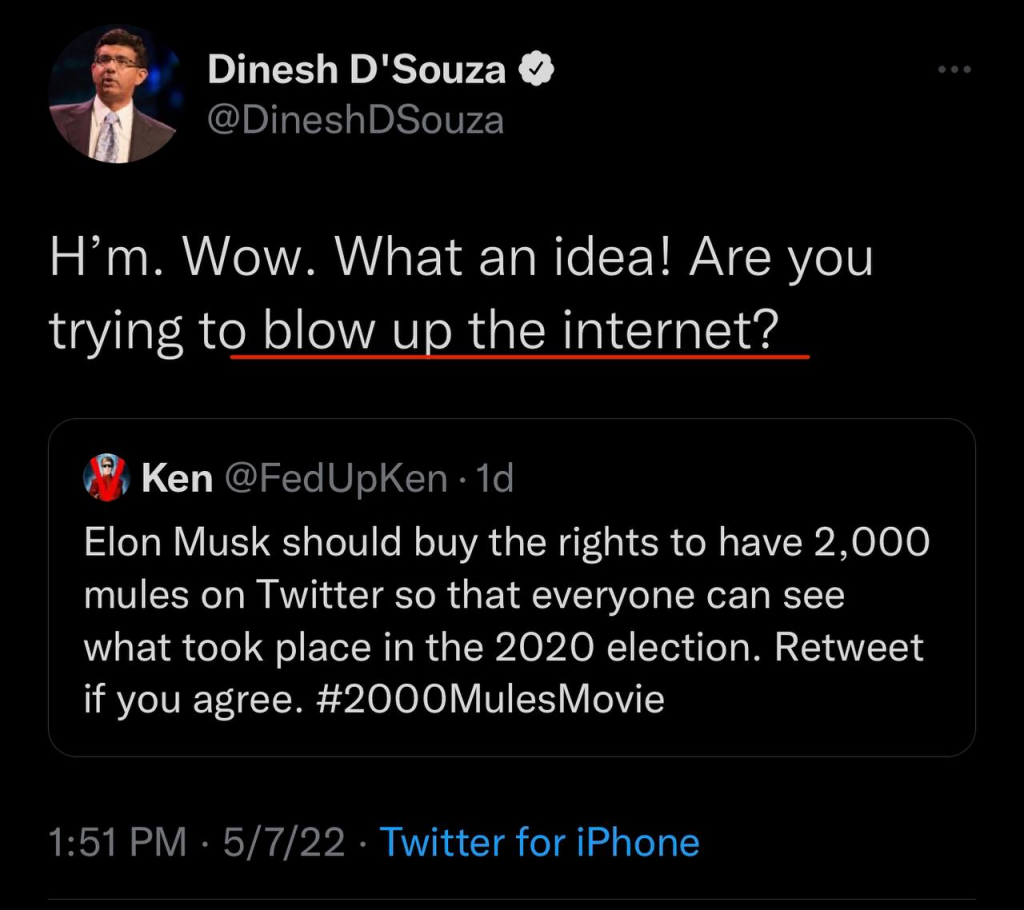Click the @DineshDSouza handle

tap(355, 121)
